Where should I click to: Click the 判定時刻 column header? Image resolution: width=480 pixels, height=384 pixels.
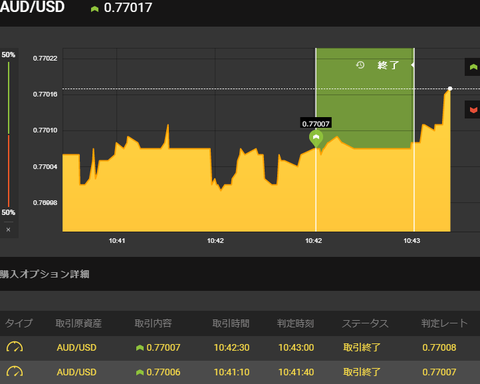click(x=295, y=323)
